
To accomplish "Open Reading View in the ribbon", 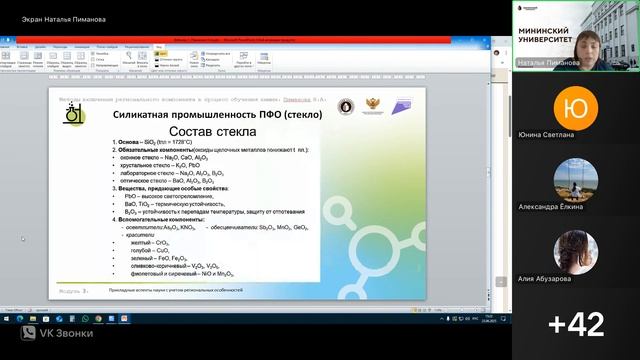I will point(38,59).
